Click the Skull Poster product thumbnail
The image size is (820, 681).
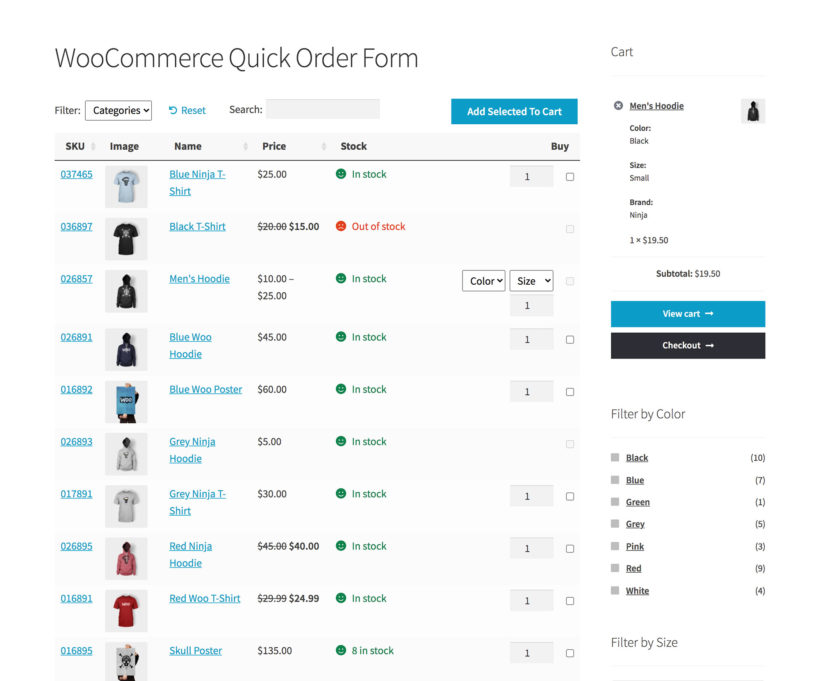click(x=126, y=658)
